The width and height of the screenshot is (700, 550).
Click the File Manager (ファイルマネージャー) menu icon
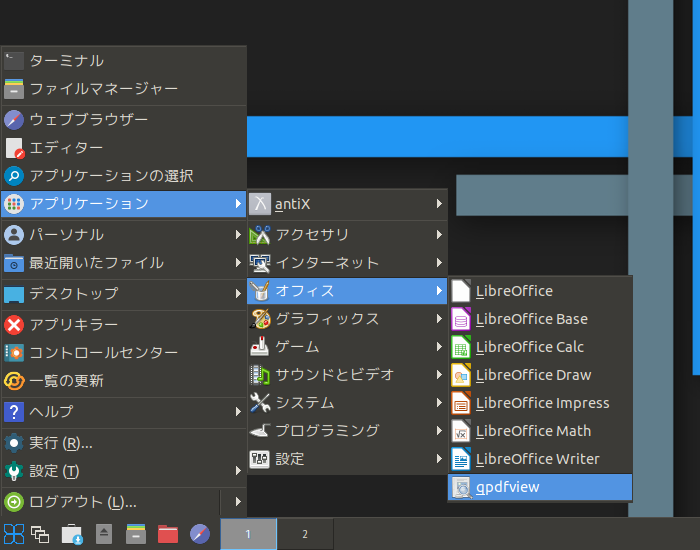click(14, 89)
